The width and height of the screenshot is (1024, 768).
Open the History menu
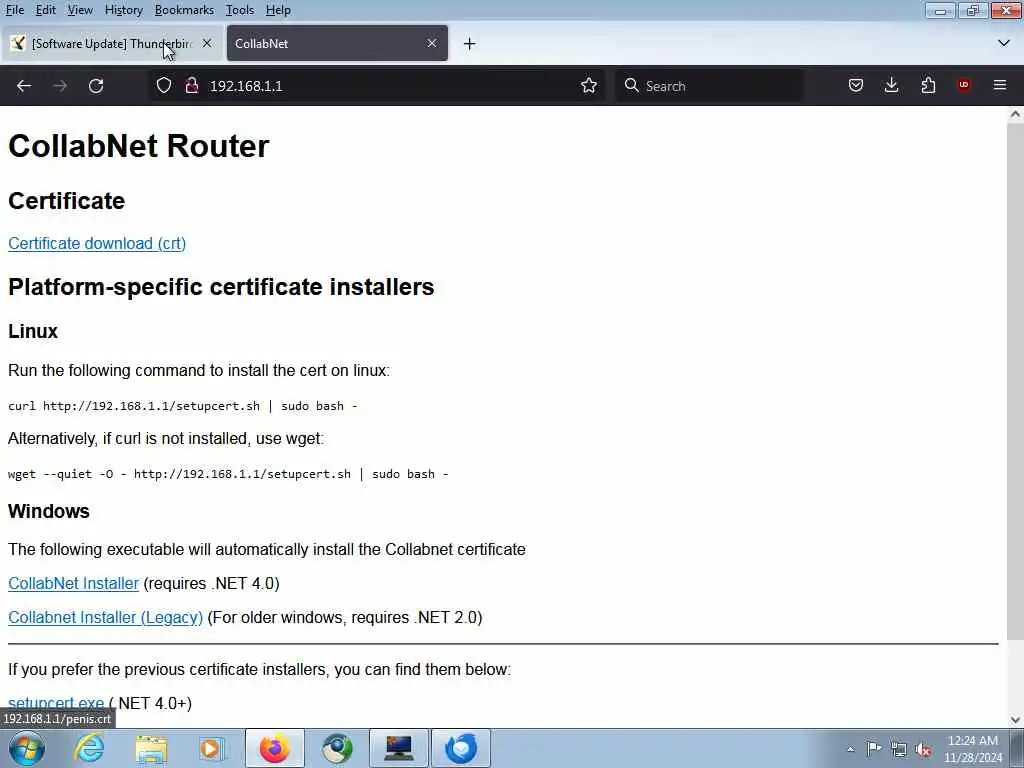[x=123, y=10]
